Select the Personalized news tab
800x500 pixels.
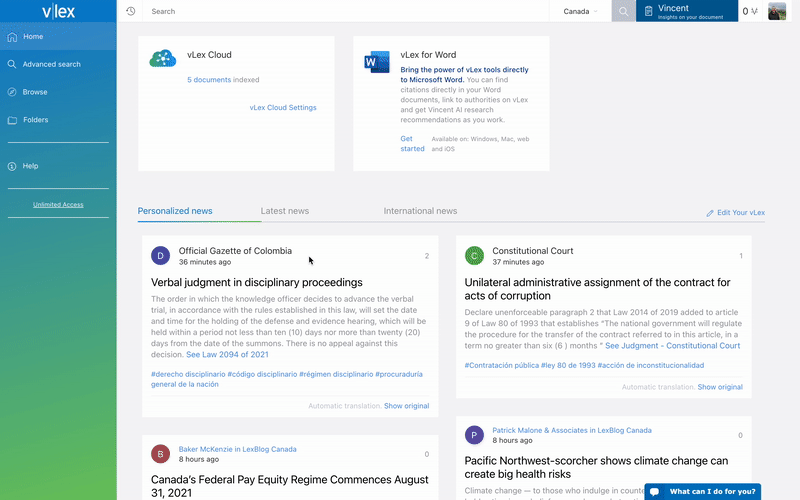tap(175, 211)
